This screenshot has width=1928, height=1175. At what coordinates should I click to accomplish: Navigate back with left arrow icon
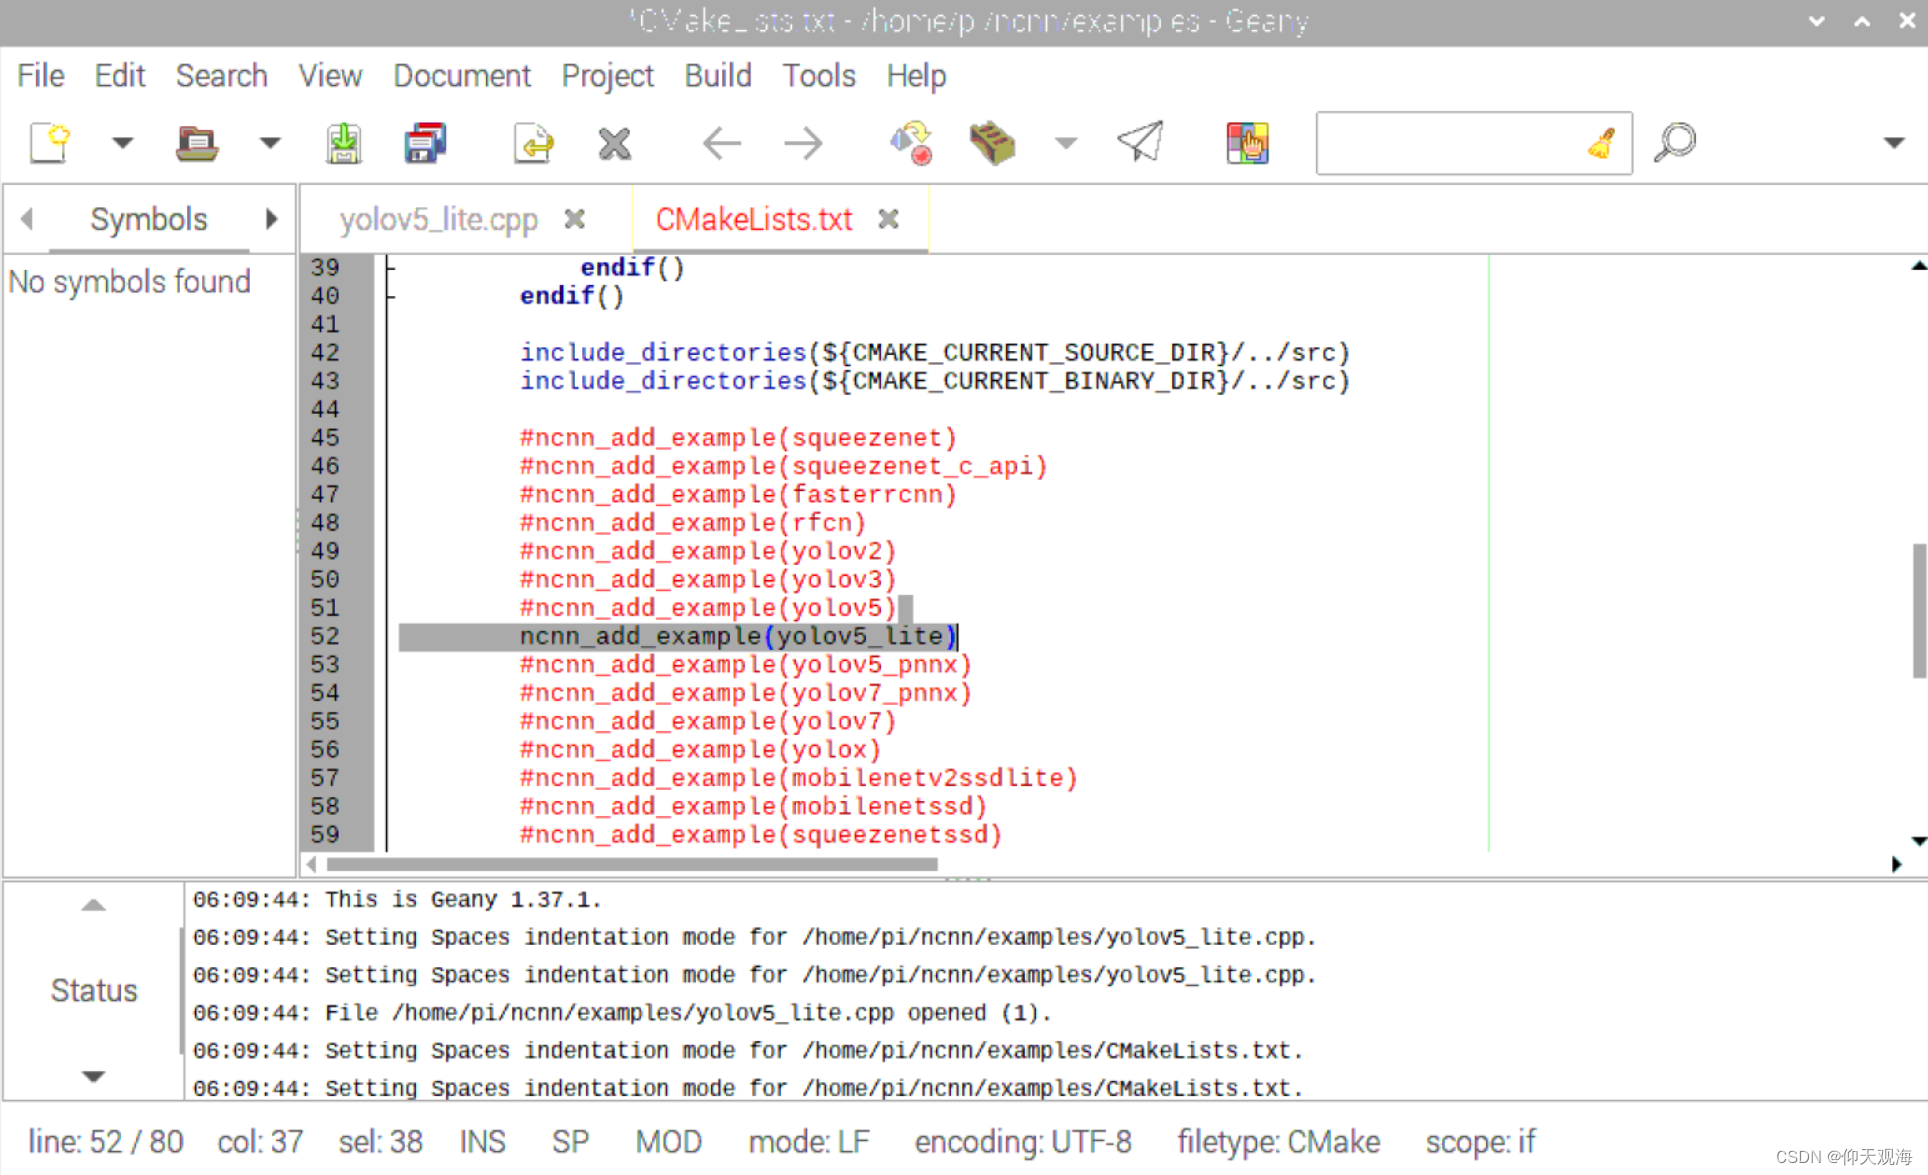pos(721,143)
